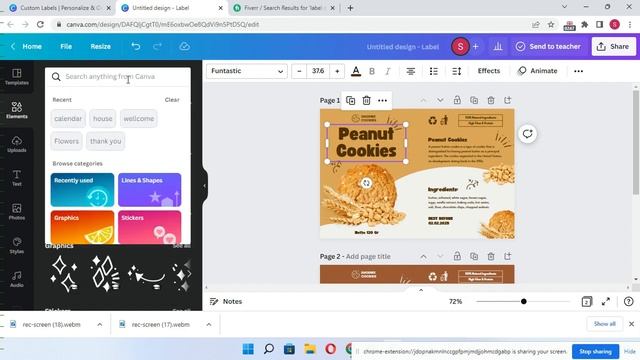The image size is (640, 360).
Task: Adjust the zoom slider handle
Action: (x=524, y=302)
